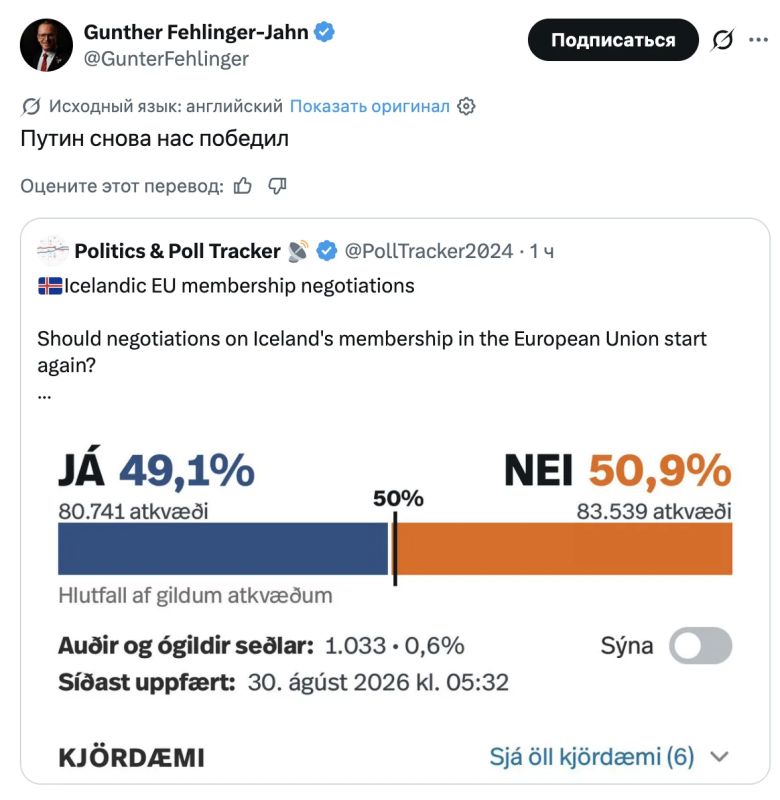The height and width of the screenshot is (800, 780).
Task: Toggle the Sýna switch
Action: [700, 645]
